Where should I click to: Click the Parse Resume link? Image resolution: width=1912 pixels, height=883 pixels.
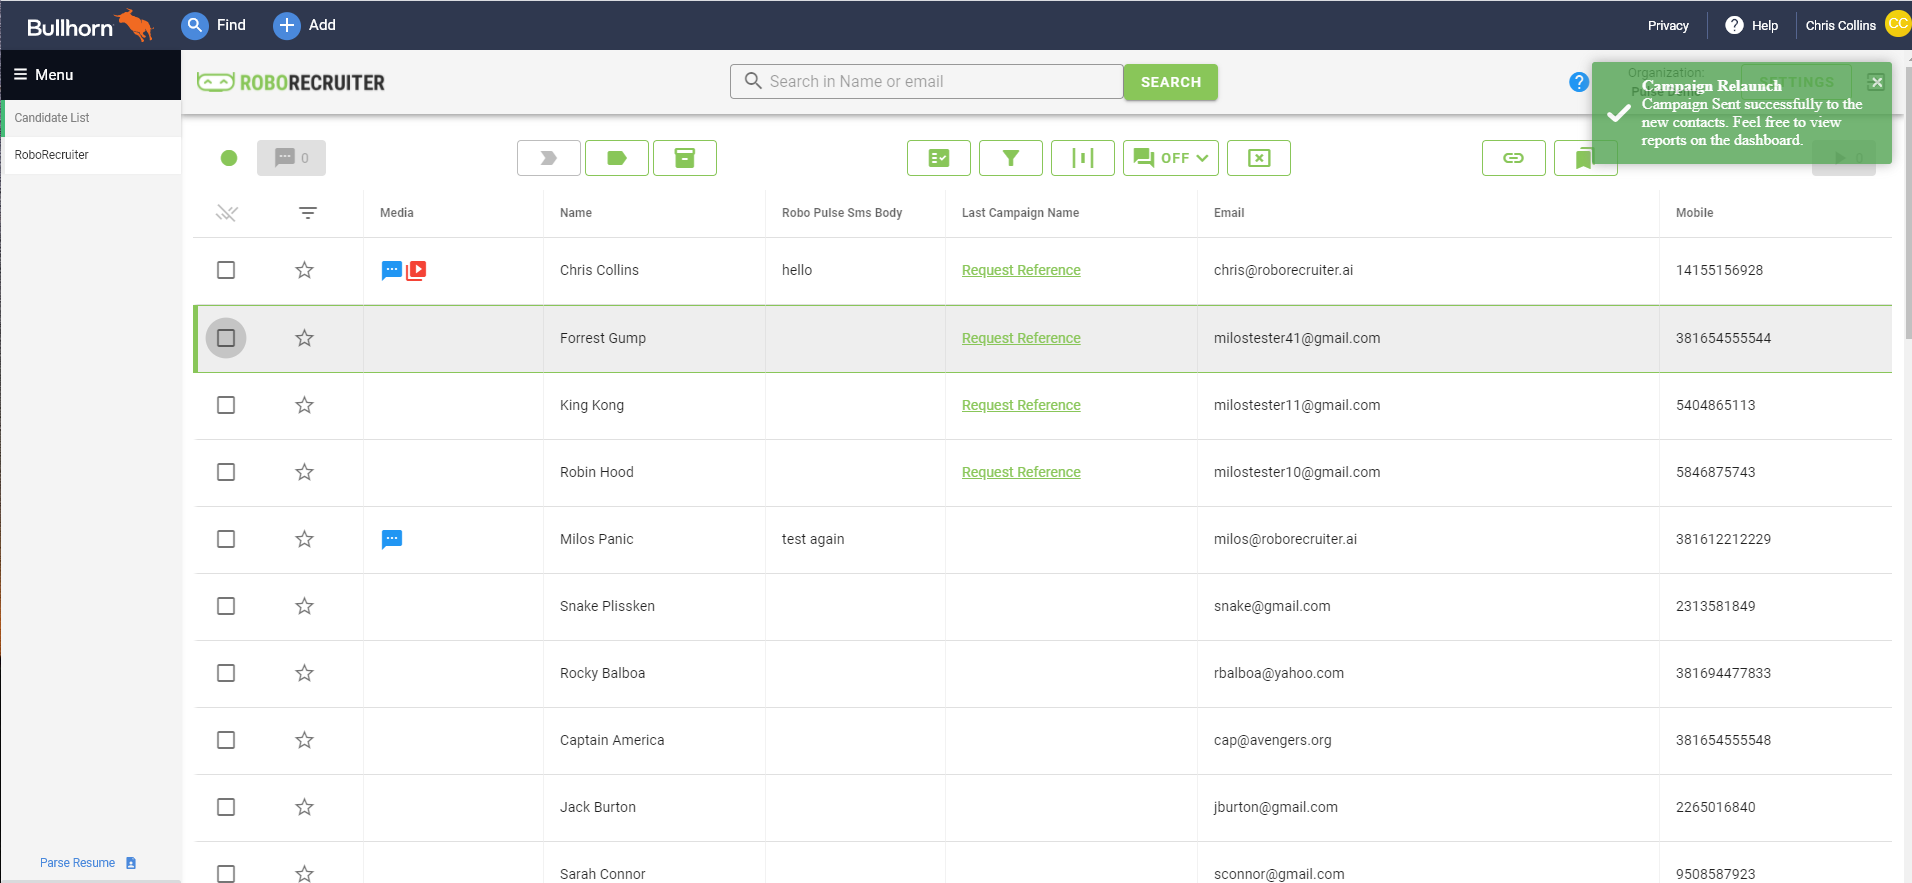coord(77,863)
